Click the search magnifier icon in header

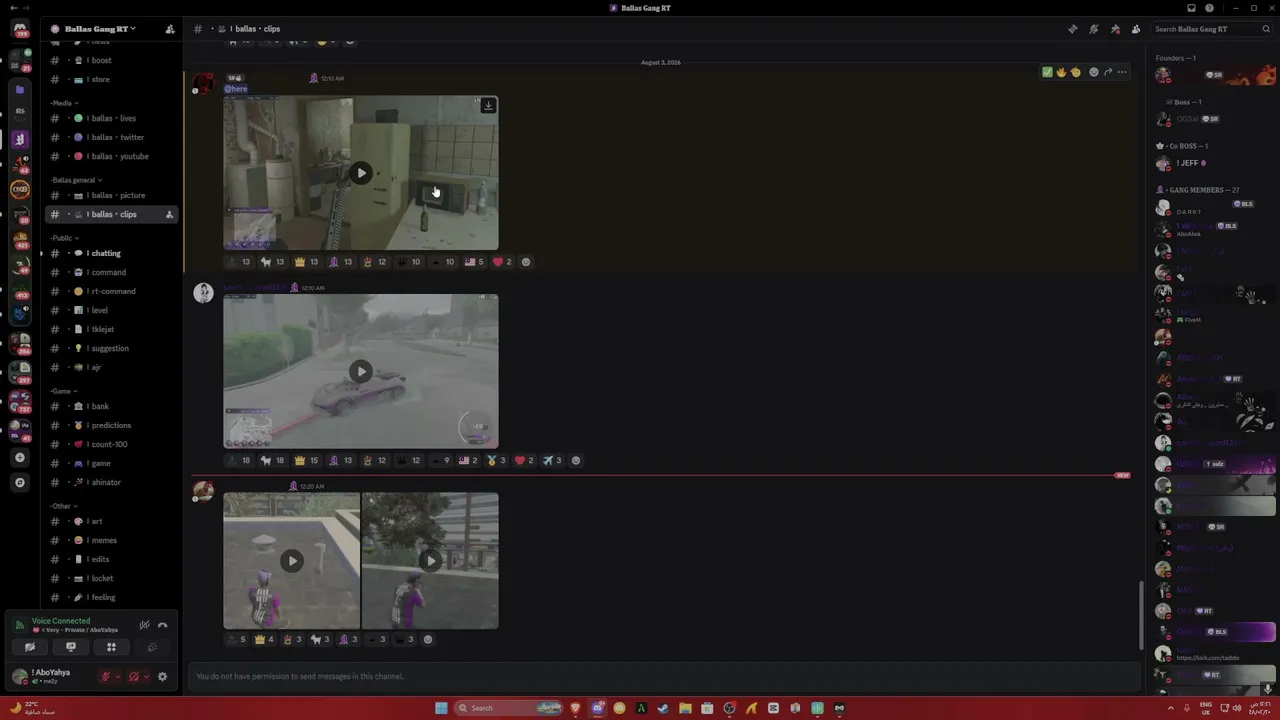point(1267,29)
